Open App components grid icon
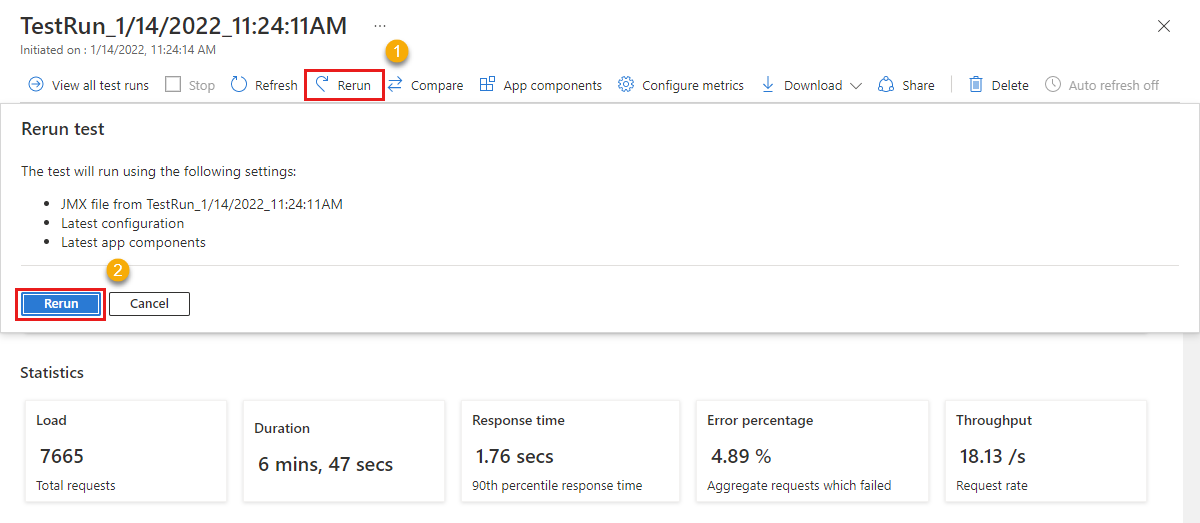The width and height of the screenshot is (1200, 523). [488, 85]
